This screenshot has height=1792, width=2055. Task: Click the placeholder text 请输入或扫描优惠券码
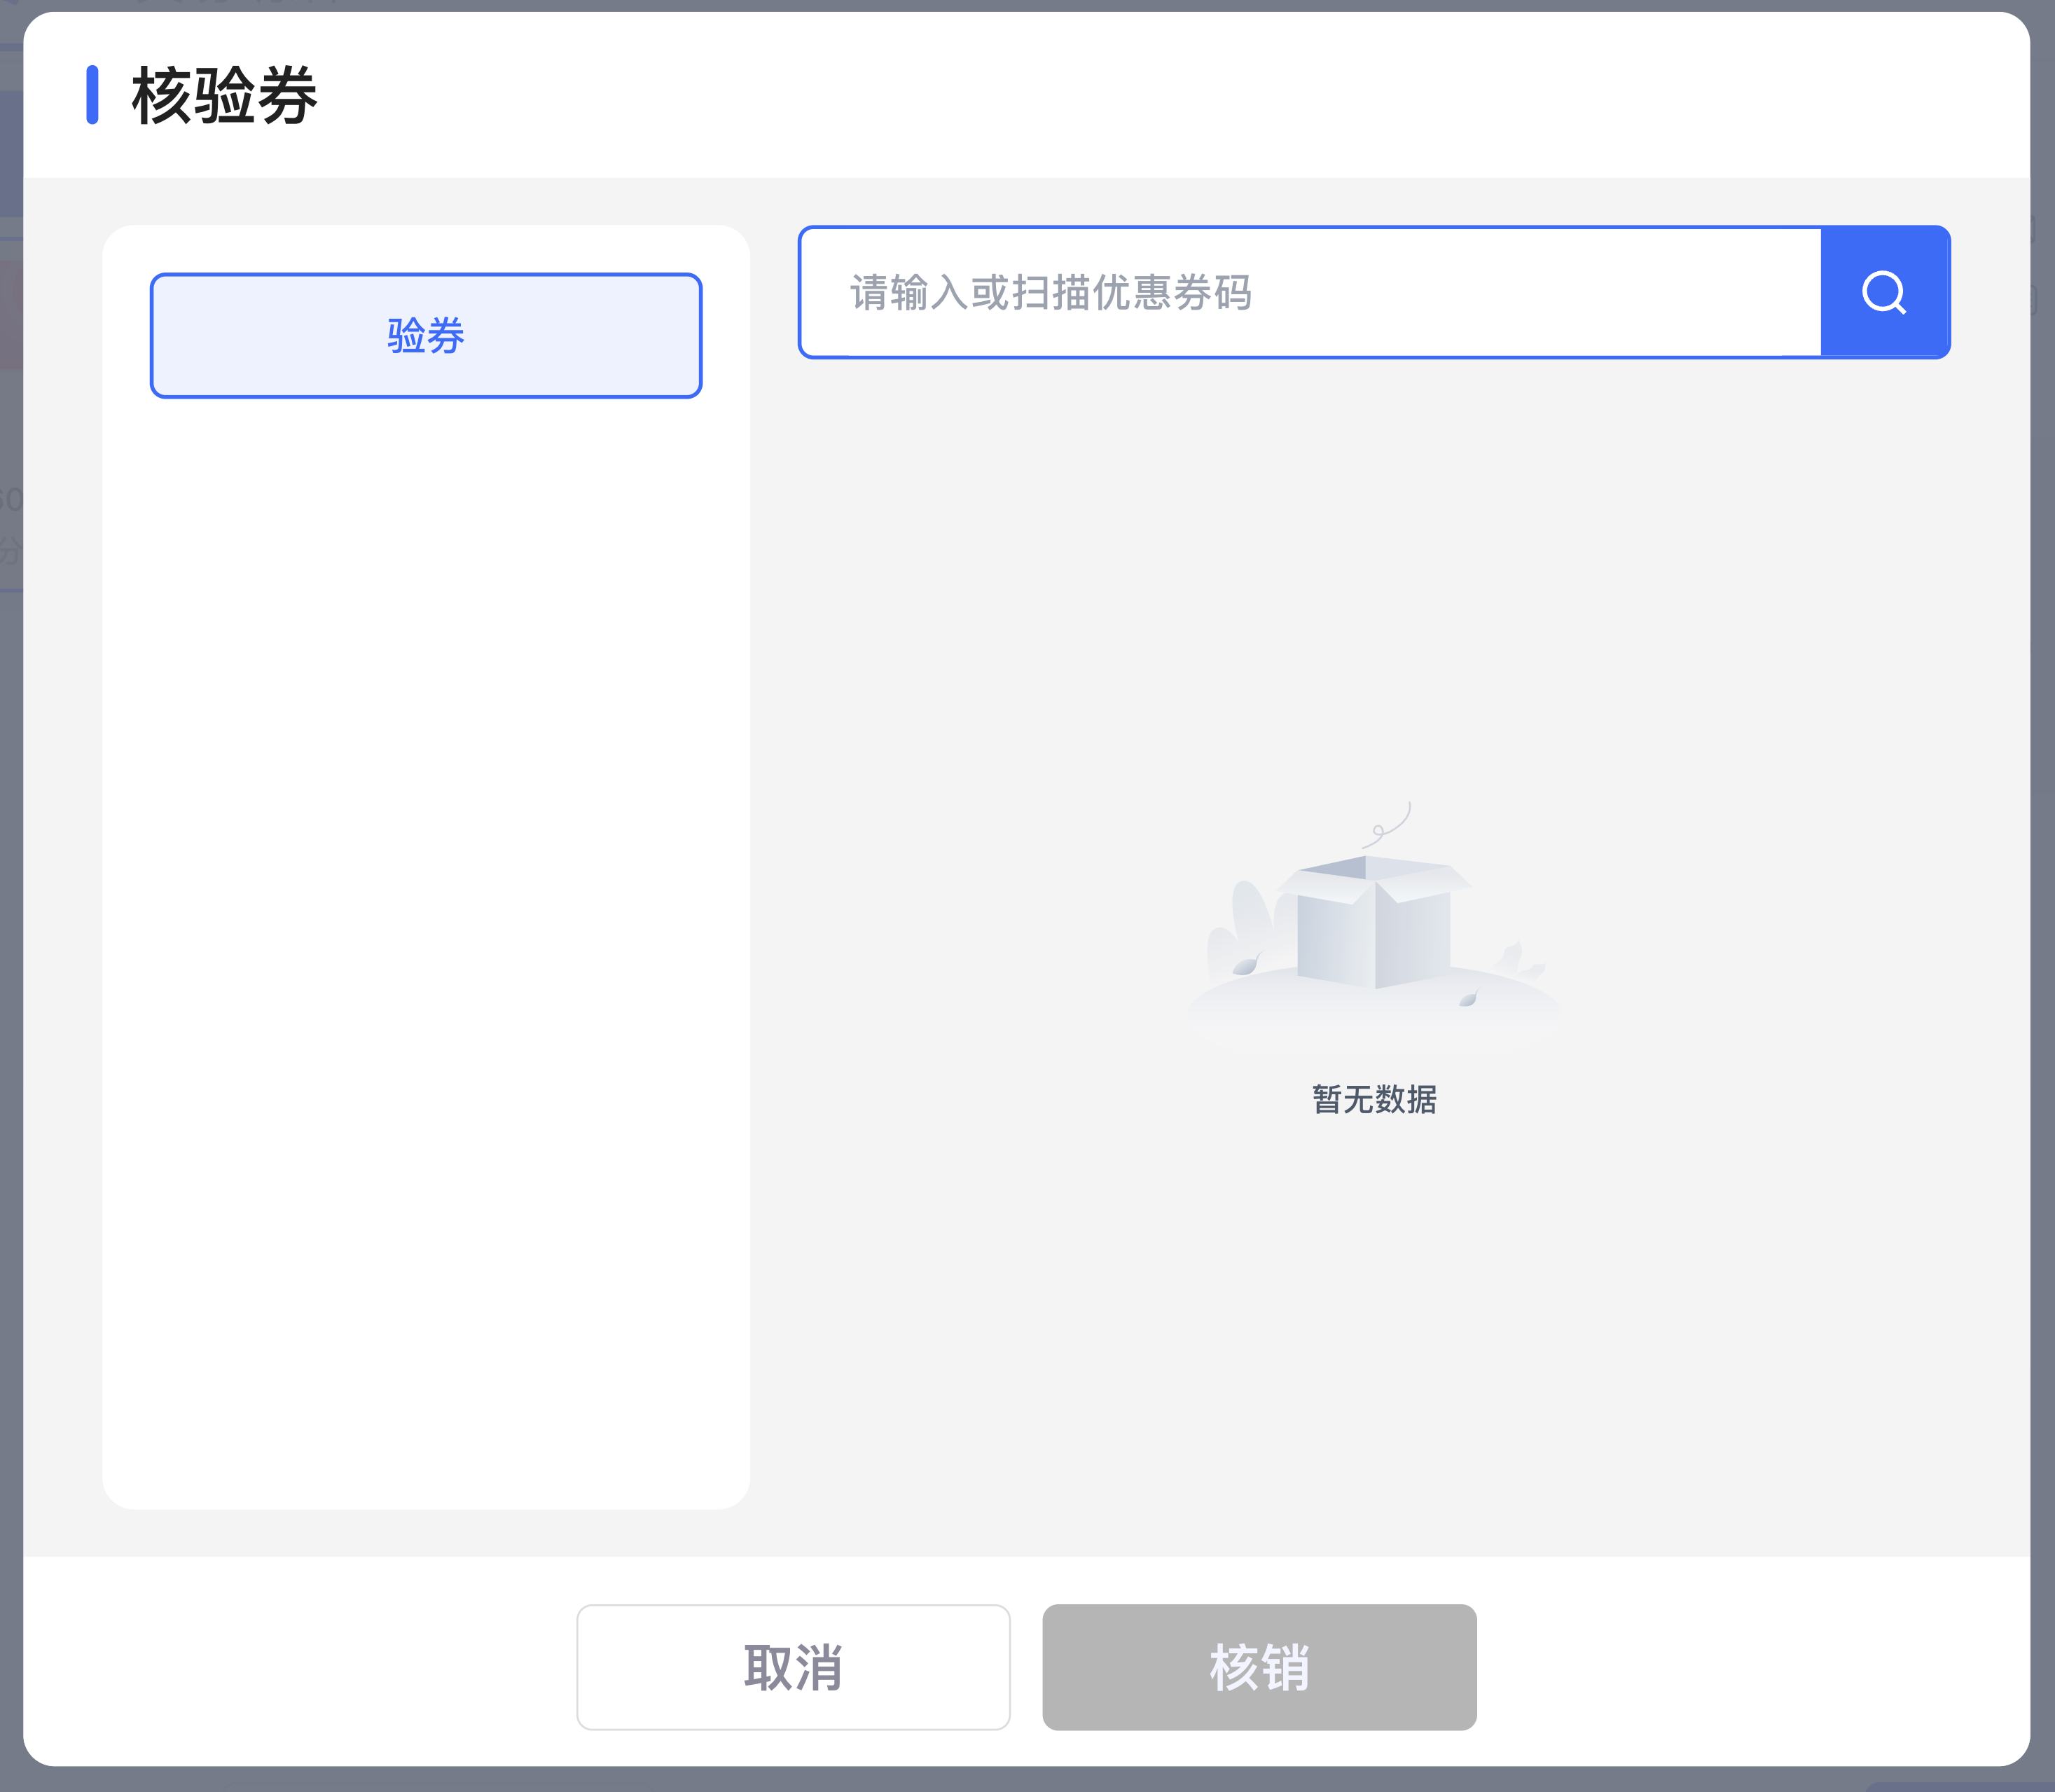point(1050,293)
